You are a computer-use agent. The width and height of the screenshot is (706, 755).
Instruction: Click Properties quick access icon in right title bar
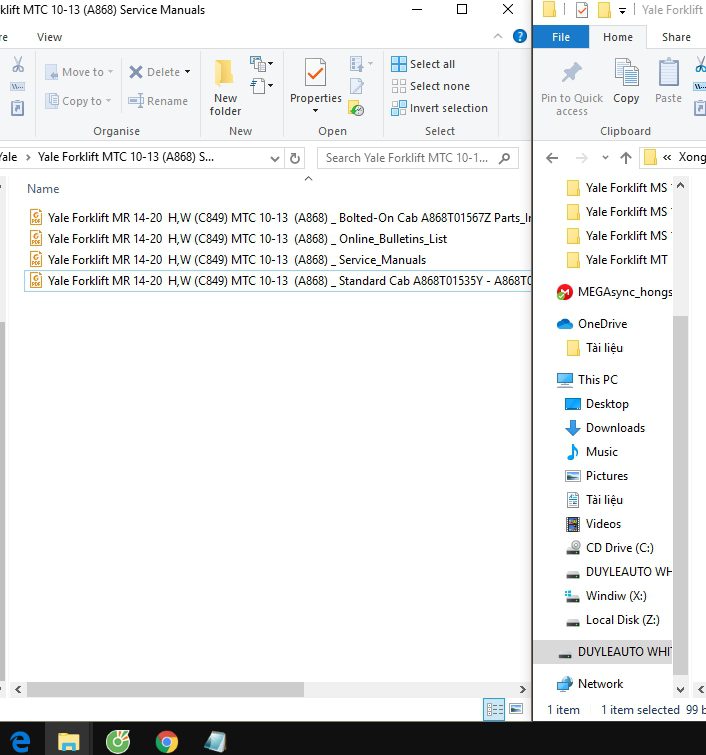tap(582, 10)
